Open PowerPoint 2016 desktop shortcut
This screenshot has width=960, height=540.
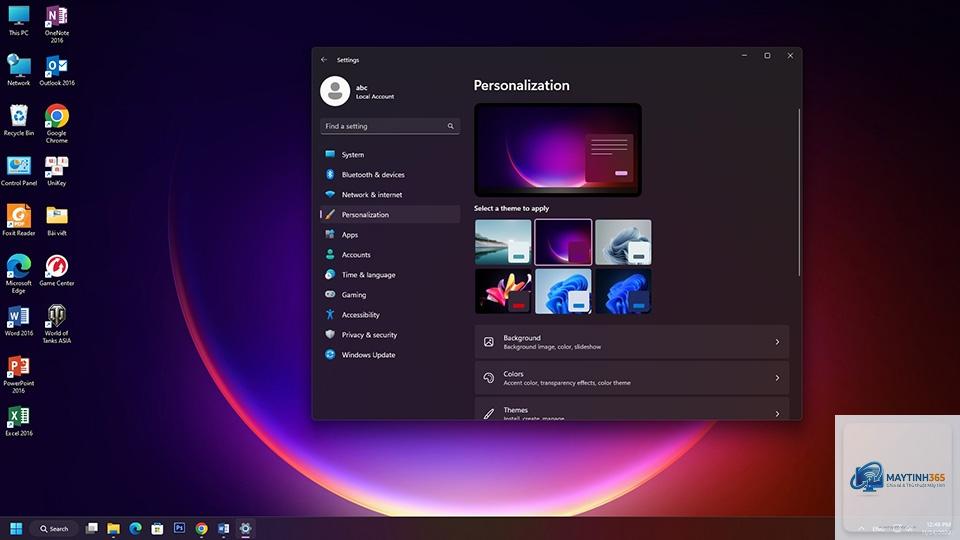click(x=18, y=375)
